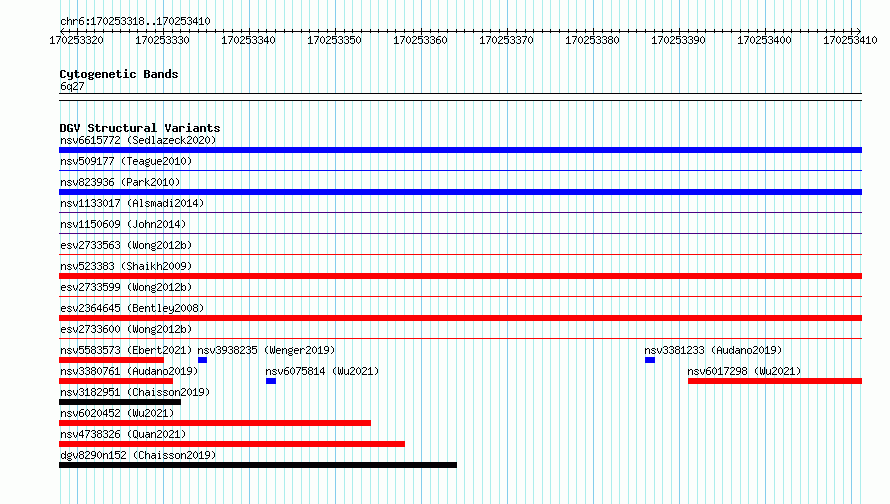This screenshot has width=890, height=504.
Task: Select nsv6020452 (Wu2021) label
Action: (x=117, y=413)
